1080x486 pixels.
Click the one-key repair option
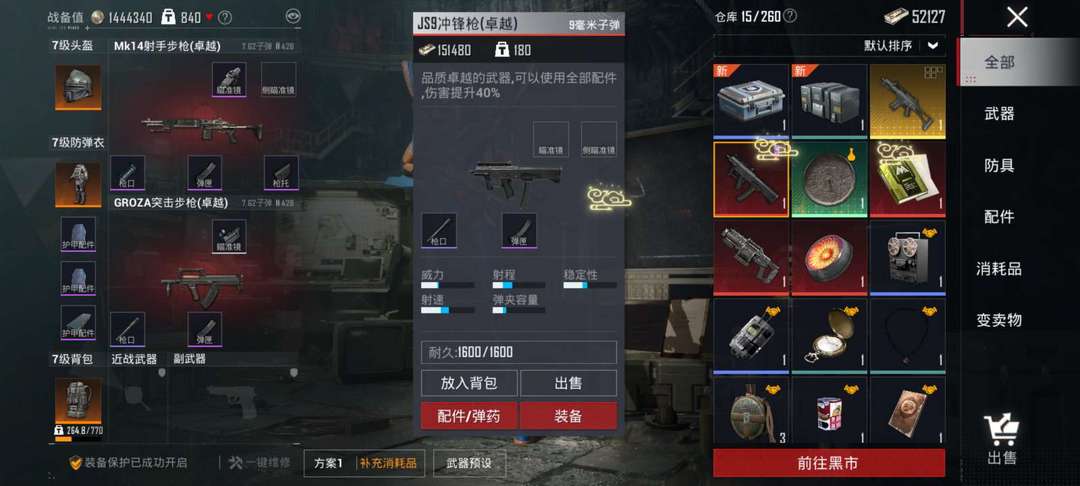(259, 463)
